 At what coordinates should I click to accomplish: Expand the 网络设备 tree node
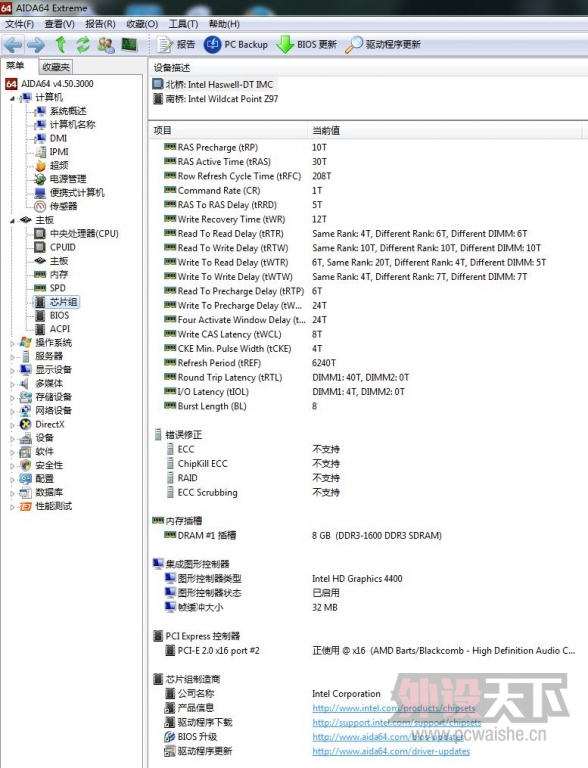coord(12,411)
